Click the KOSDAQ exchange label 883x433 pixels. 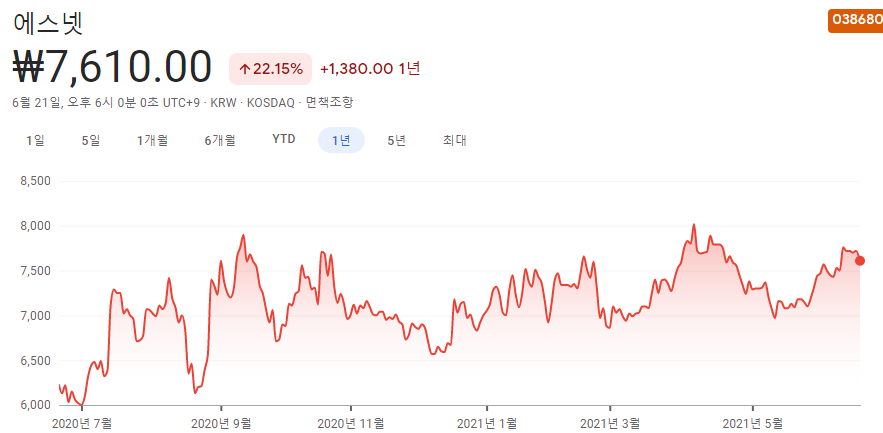tap(271, 102)
